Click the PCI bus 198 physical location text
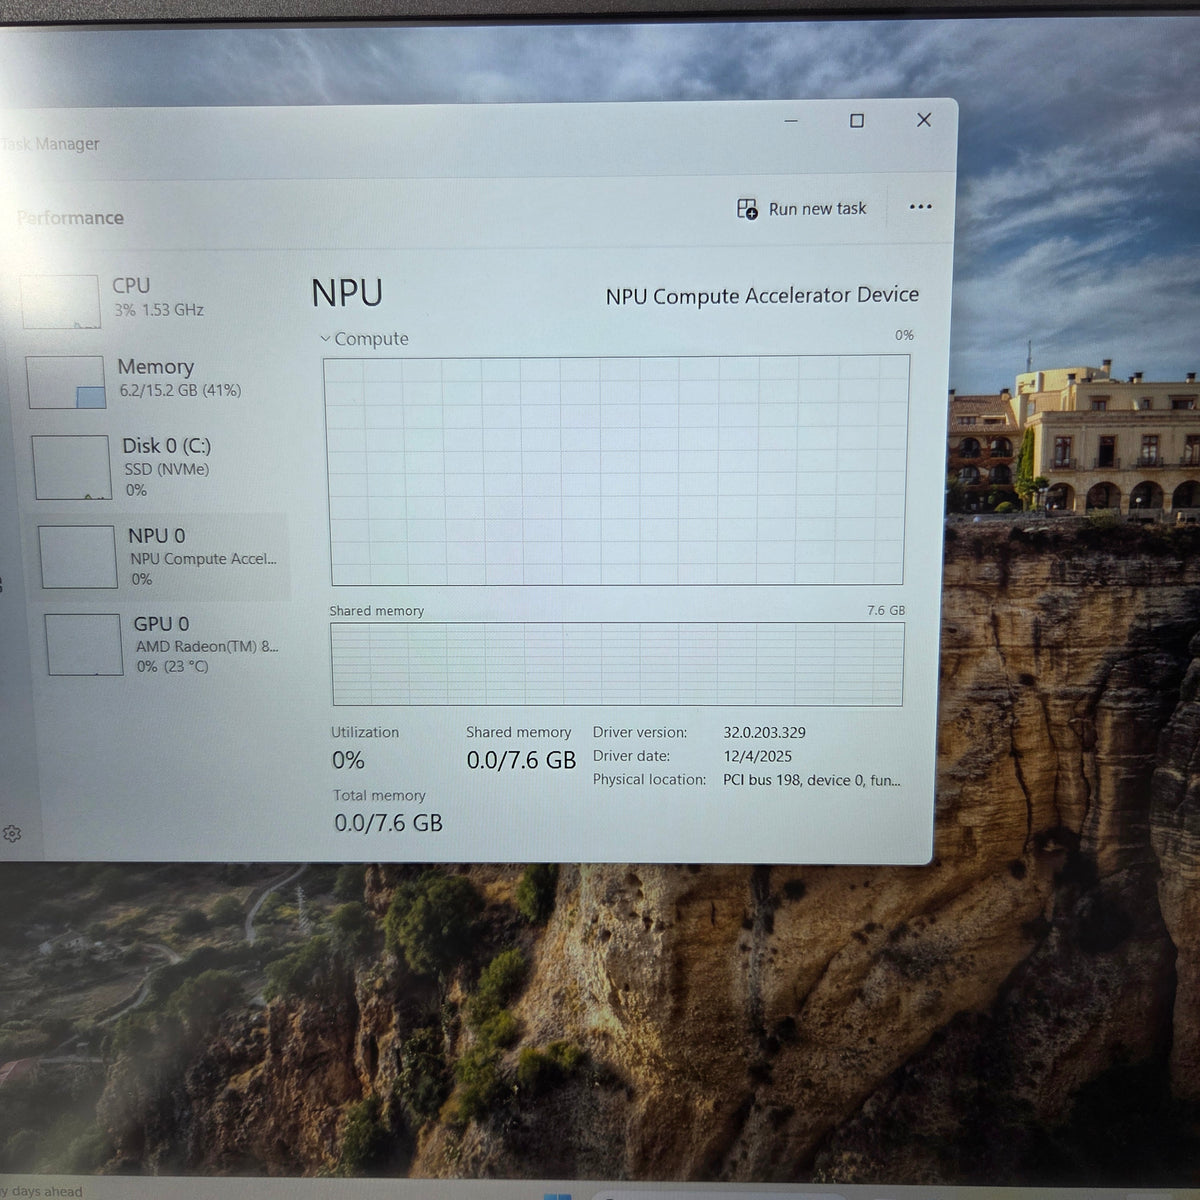 (811, 780)
